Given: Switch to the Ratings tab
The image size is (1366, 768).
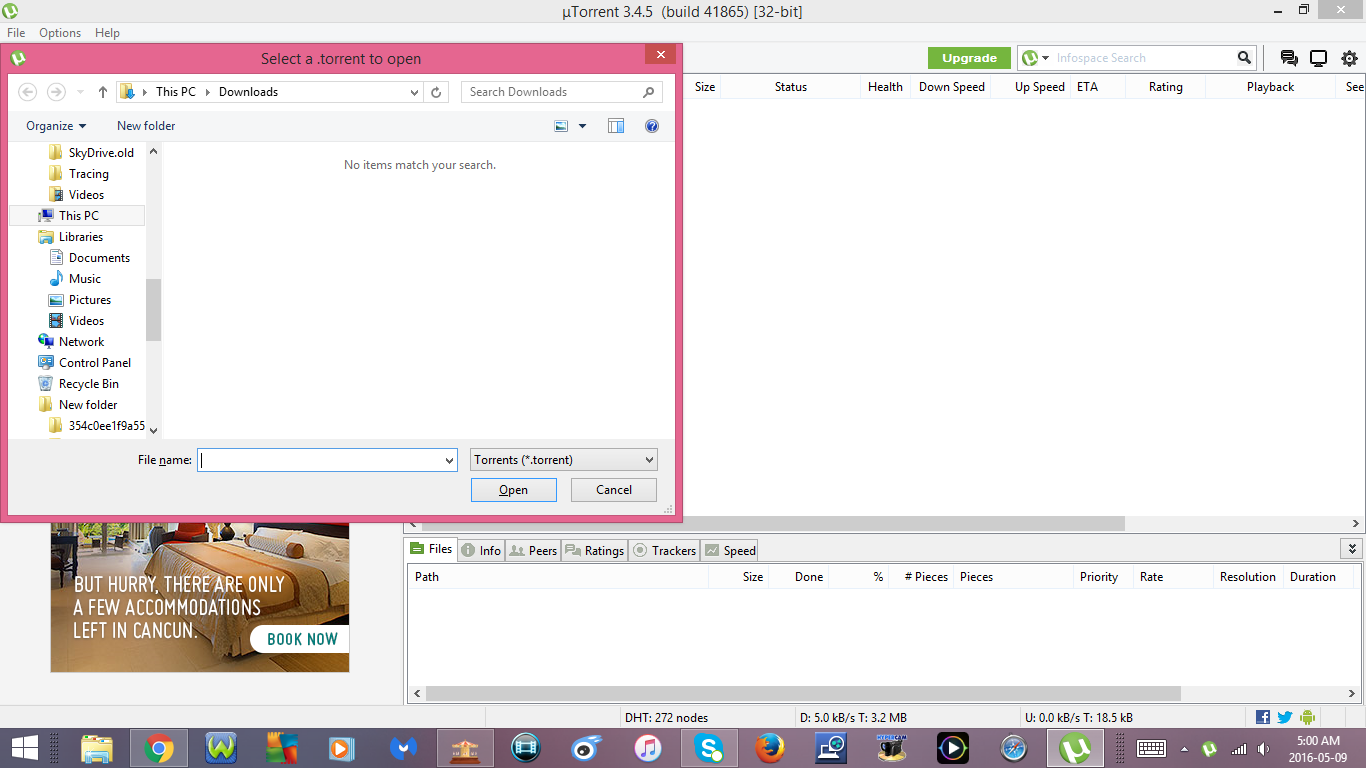Looking at the screenshot, I should (x=595, y=550).
